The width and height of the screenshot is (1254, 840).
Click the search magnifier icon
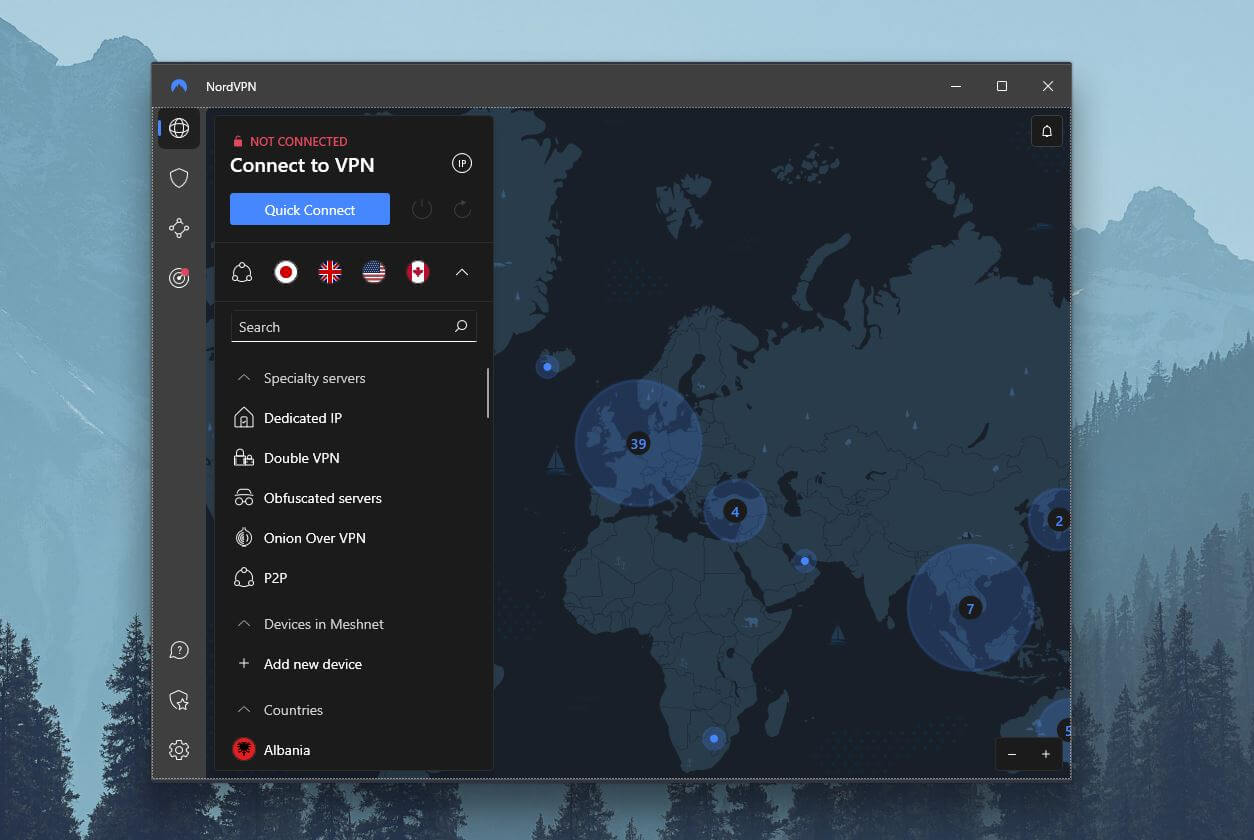pos(461,326)
